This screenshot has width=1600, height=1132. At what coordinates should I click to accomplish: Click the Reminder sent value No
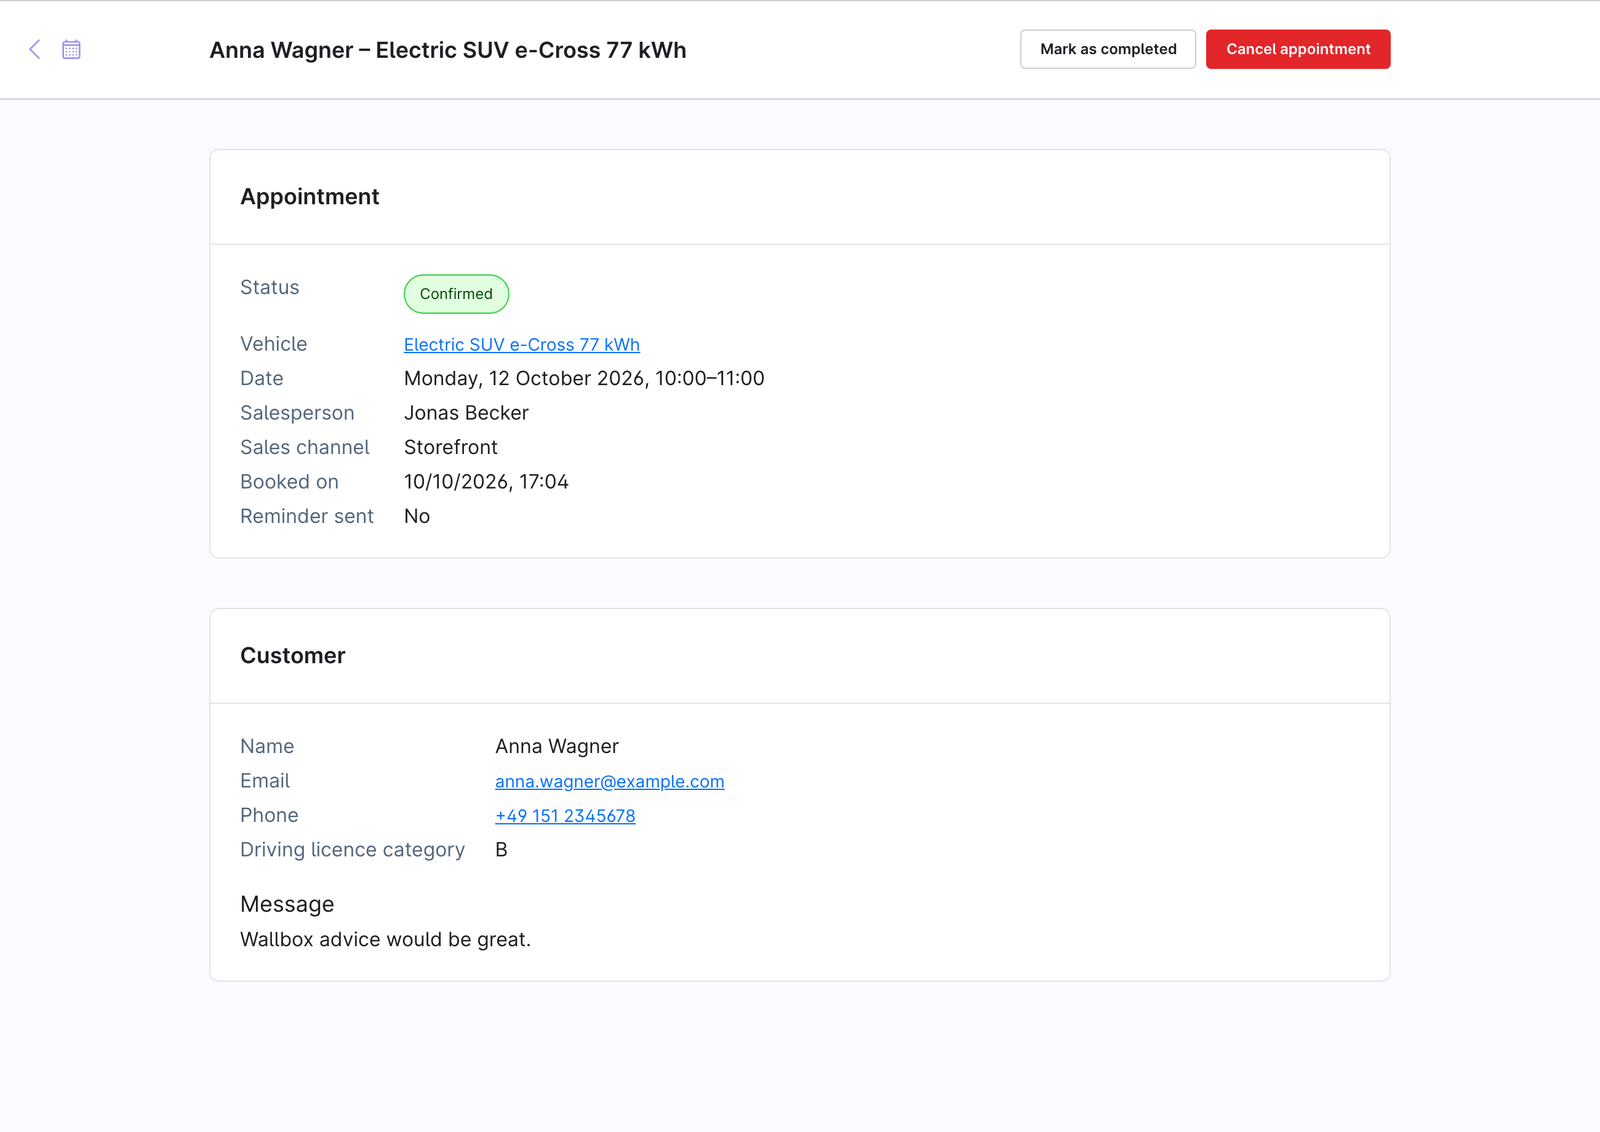coord(417,516)
